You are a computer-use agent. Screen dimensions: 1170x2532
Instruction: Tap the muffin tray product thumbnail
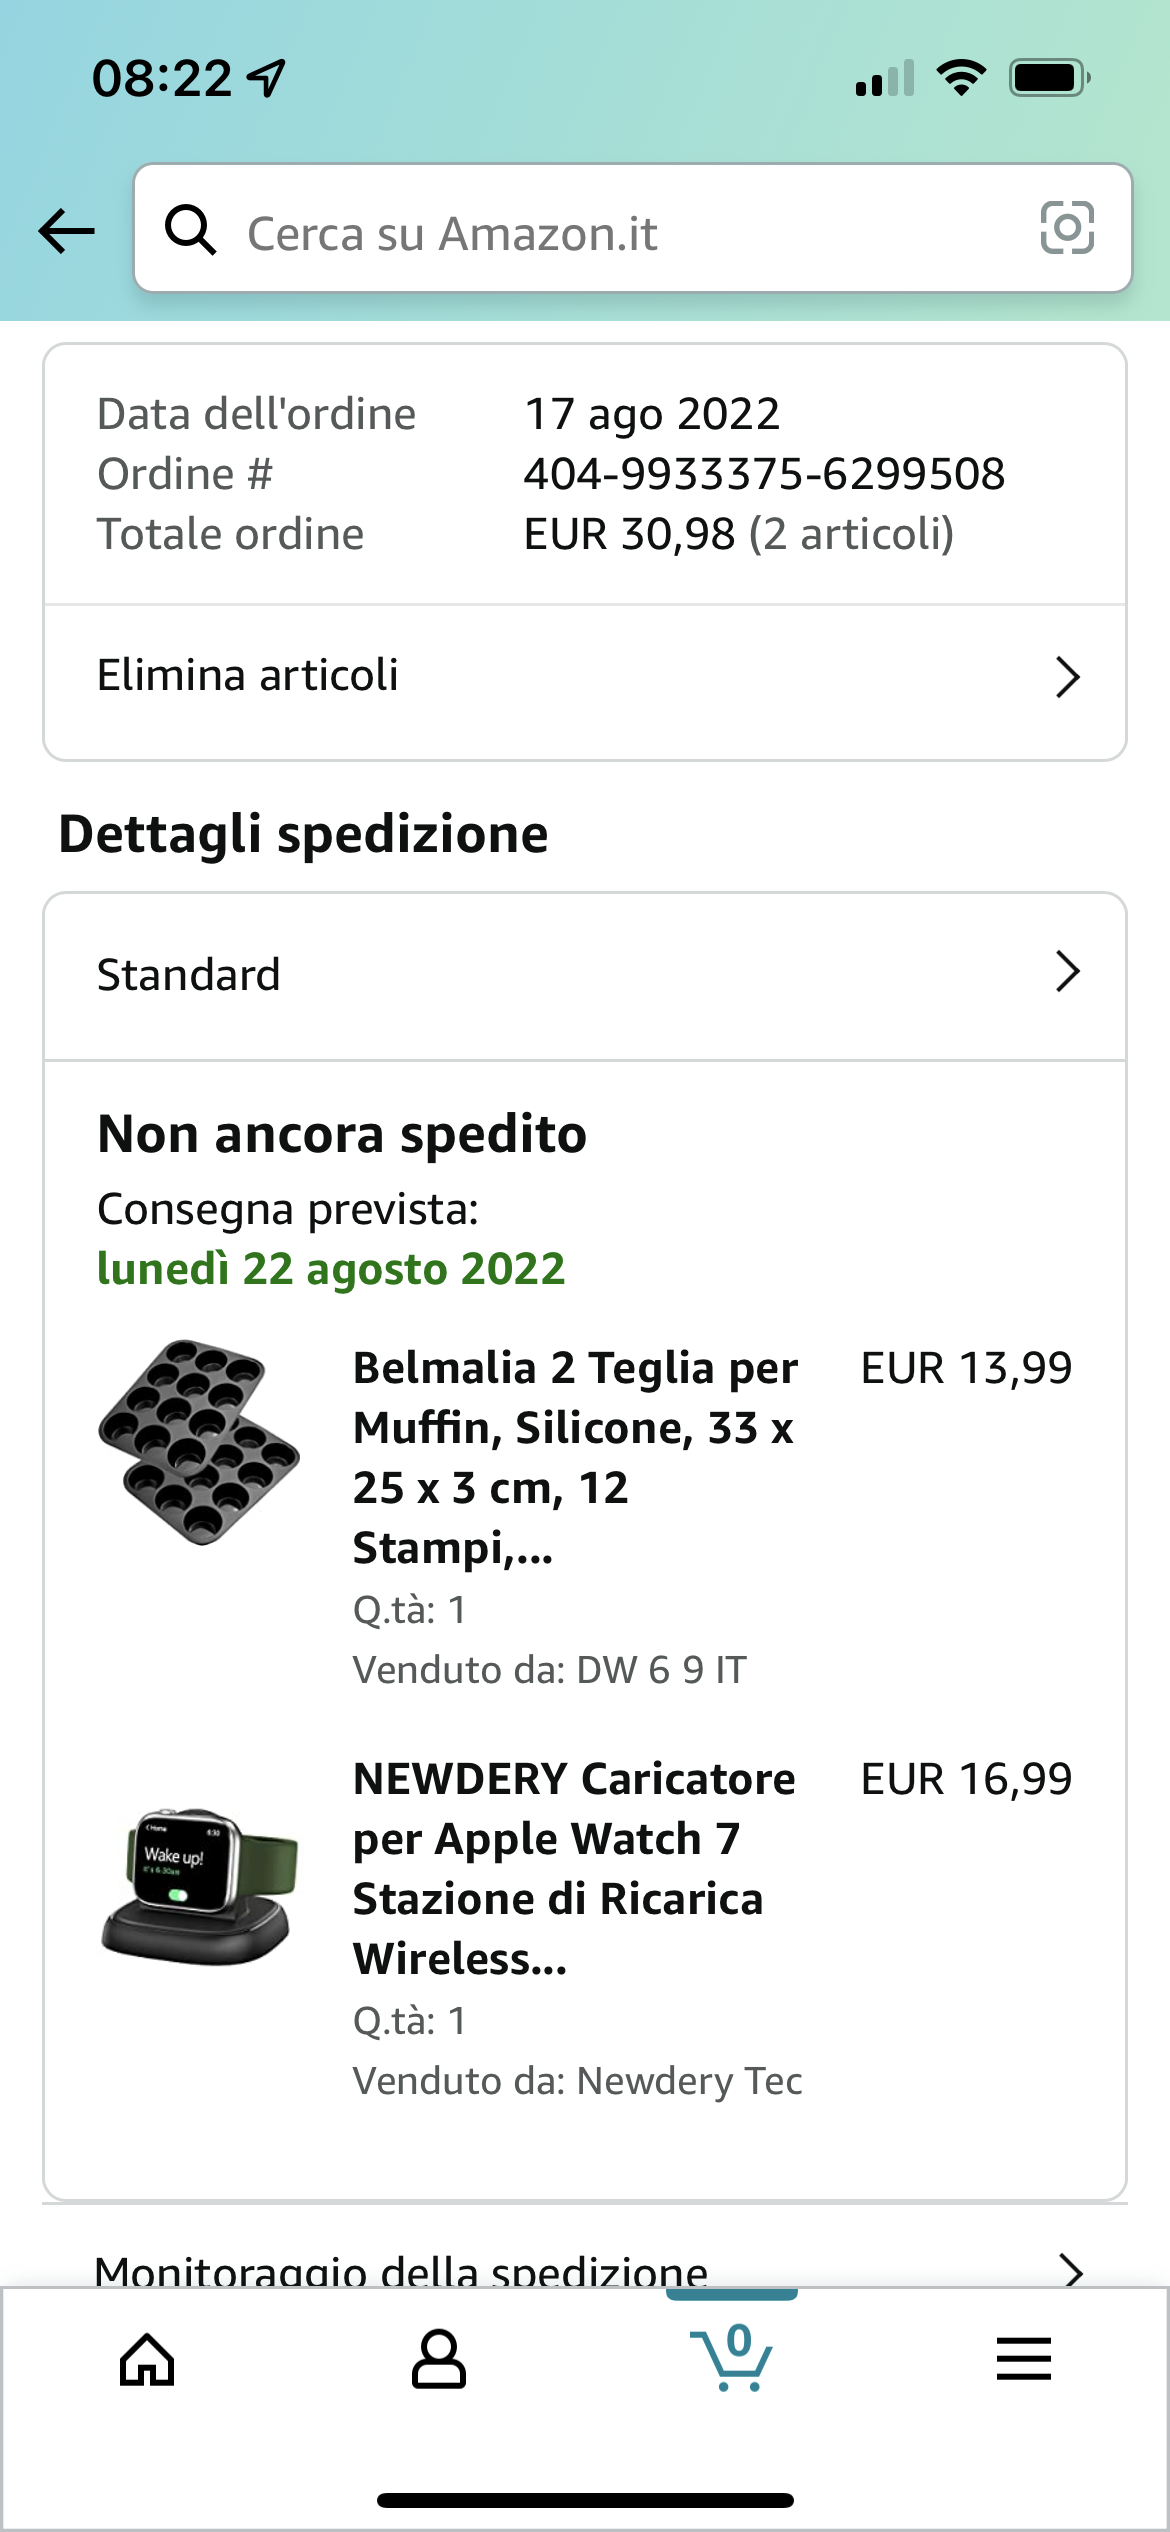pos(199,1442)
